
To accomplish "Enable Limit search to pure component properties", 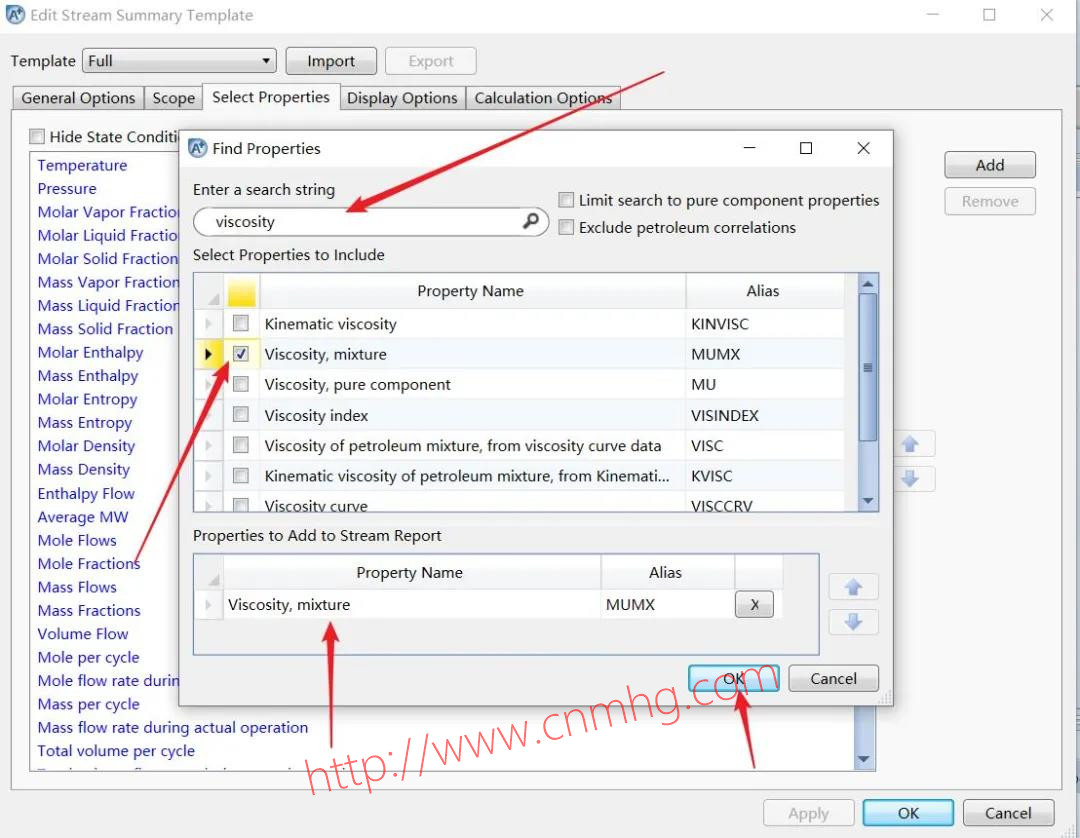I will click(x=565, y=200).
